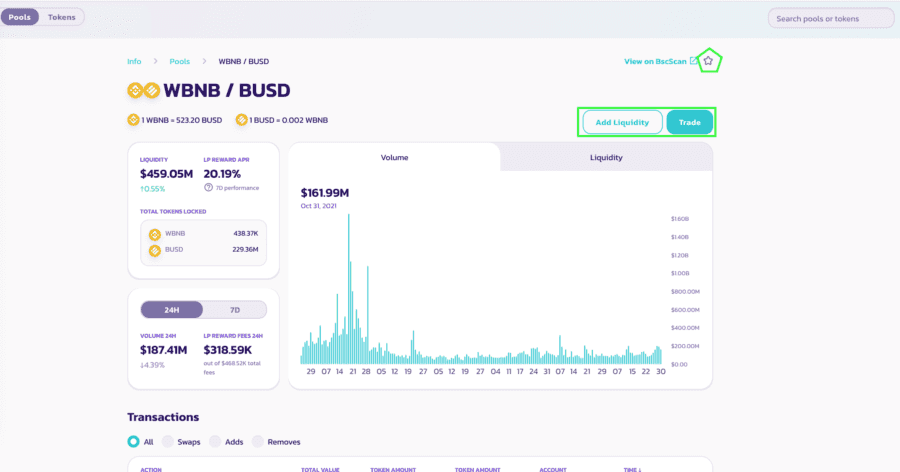Open the Volume chart tab
900x472 pixels.
394,157
